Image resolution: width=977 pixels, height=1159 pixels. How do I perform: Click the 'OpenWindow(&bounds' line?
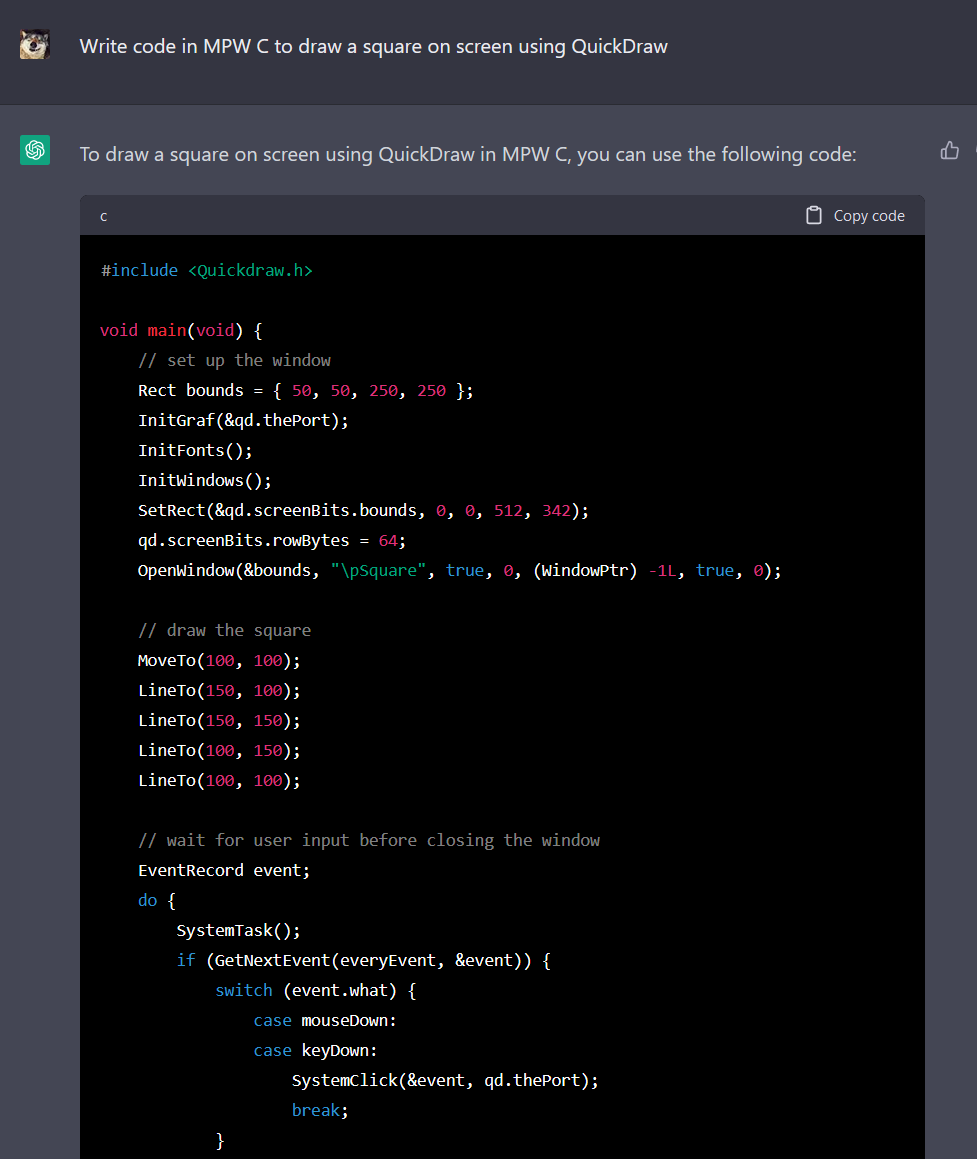pyautogui.click(x=460, y=571)
